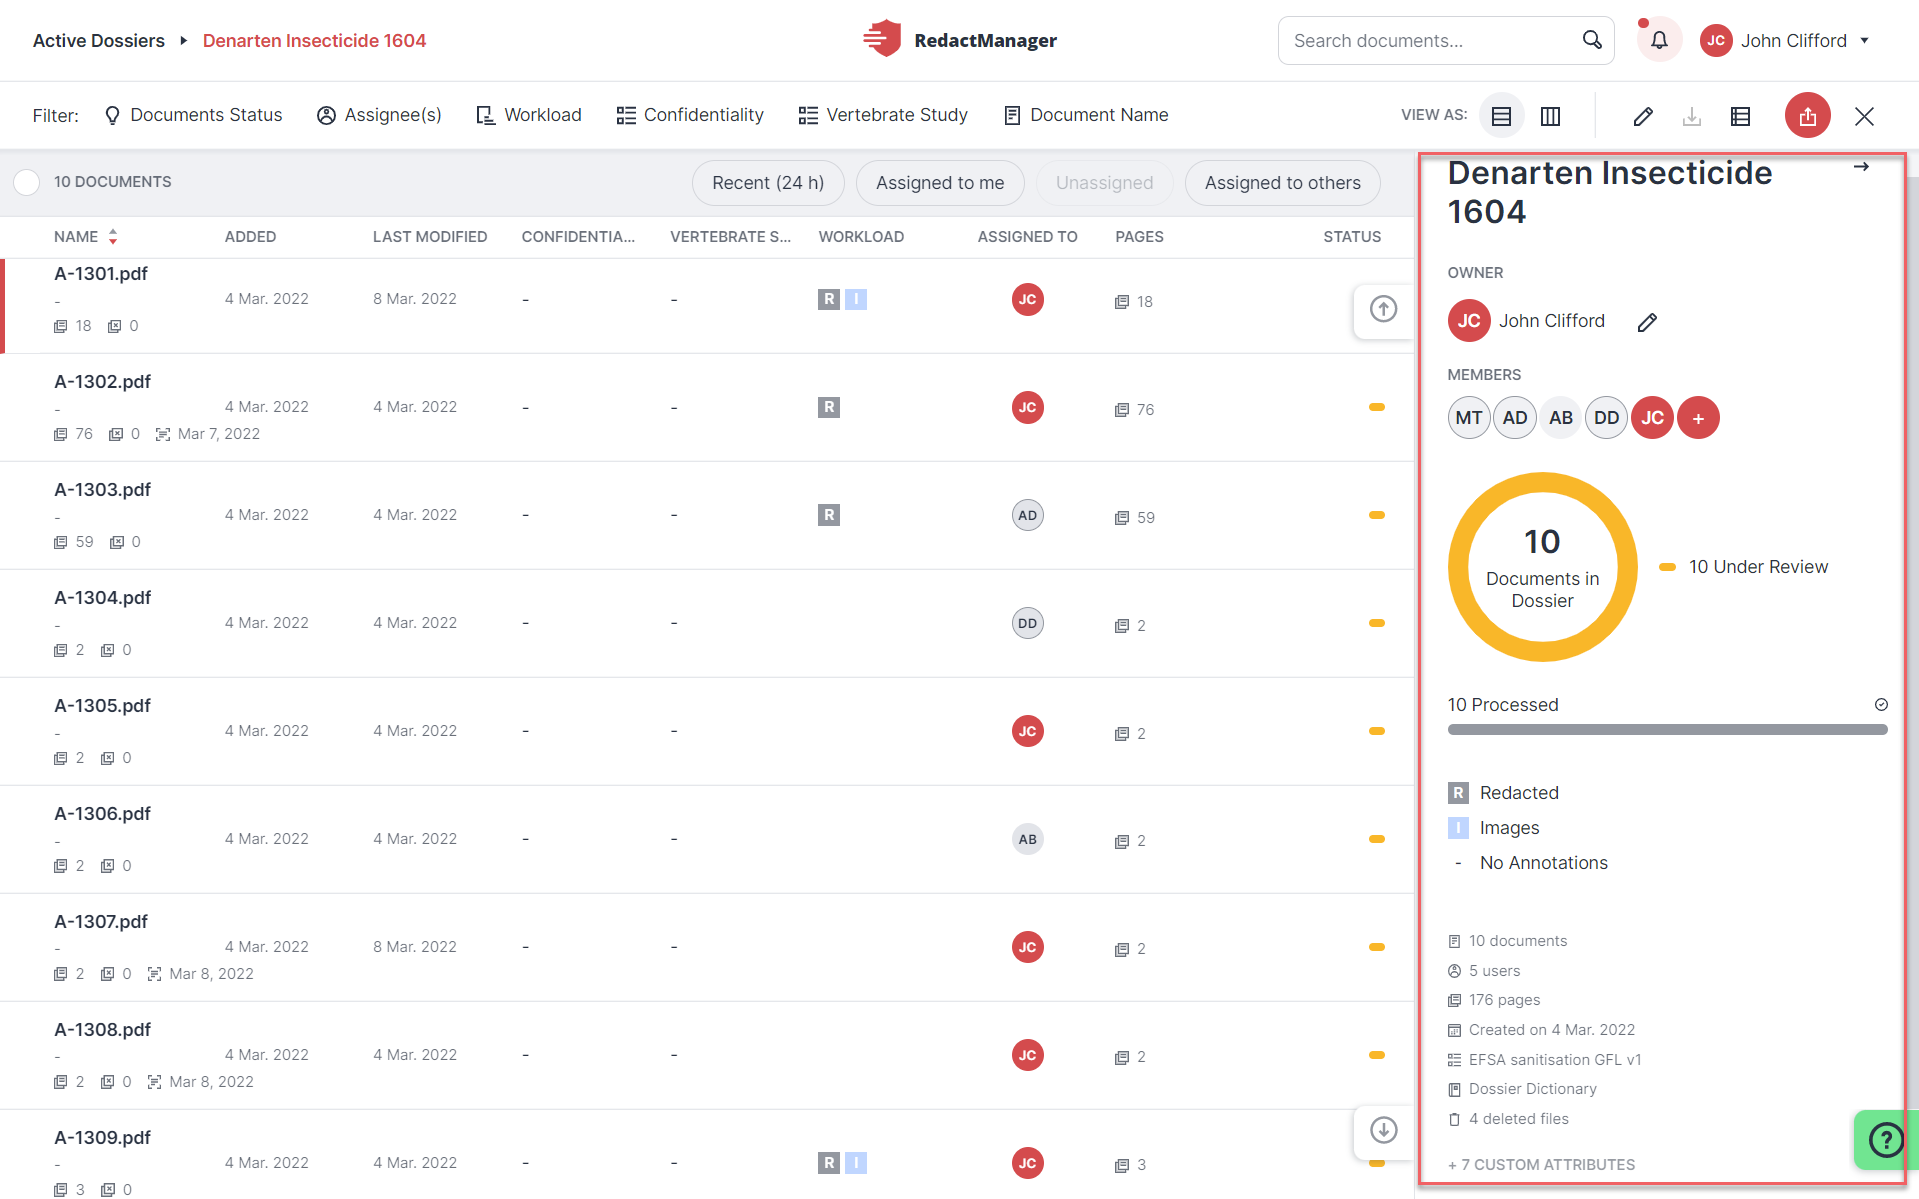Screen dimensions: 1919x1199
Task: Open the document A-1301.pdf
Action: [x=101, y=274]
